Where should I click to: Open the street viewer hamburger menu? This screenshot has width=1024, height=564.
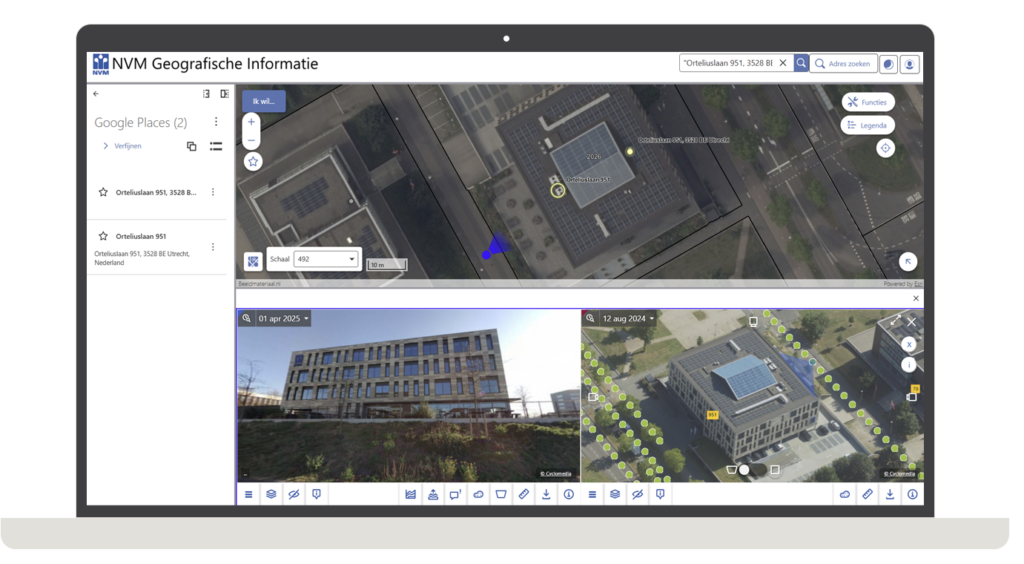[249, 495]
